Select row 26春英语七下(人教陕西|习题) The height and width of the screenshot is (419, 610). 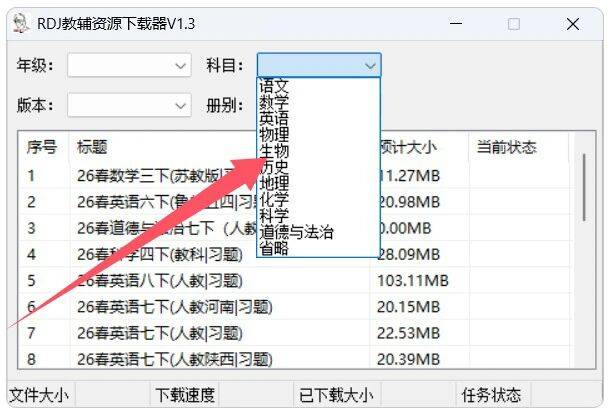pyautogui.click(x=174, y=358)
